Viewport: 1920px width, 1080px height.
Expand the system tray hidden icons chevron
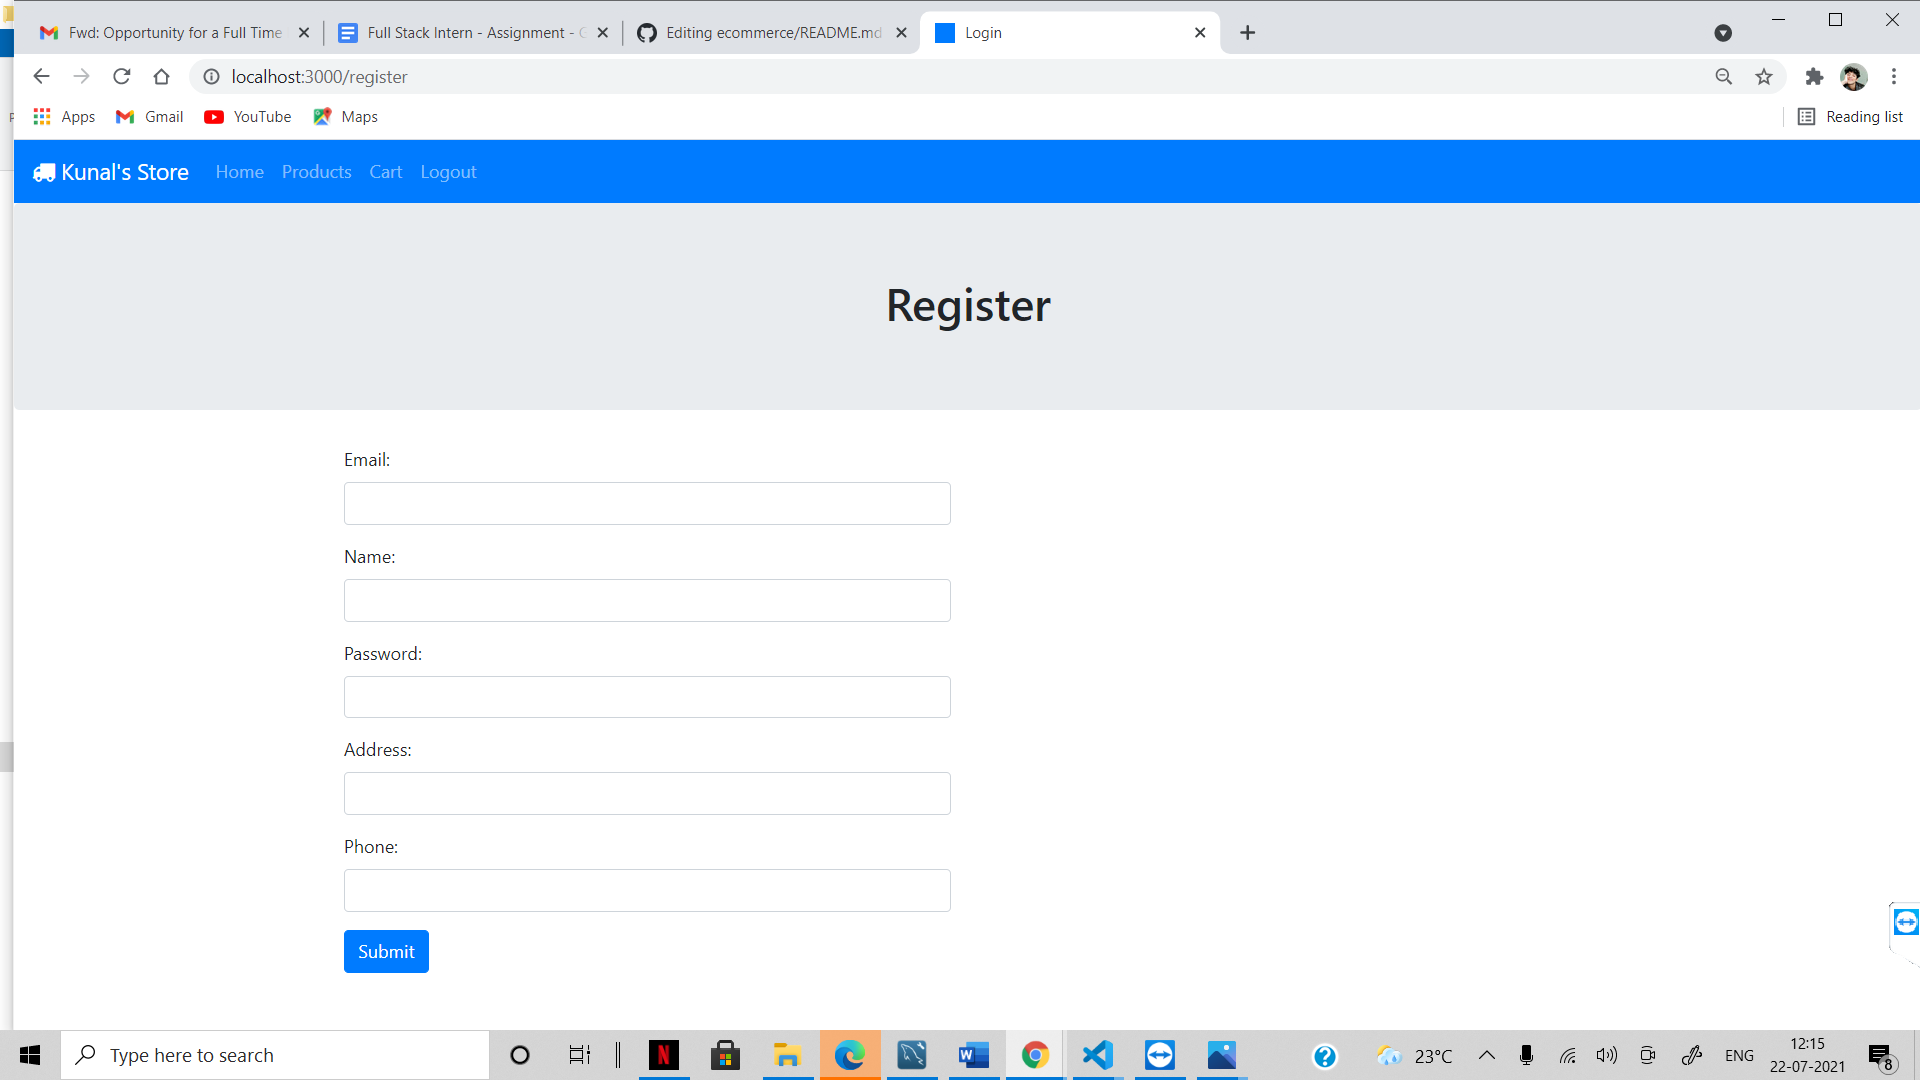pyautogui.click(x=1487, y=1055)
